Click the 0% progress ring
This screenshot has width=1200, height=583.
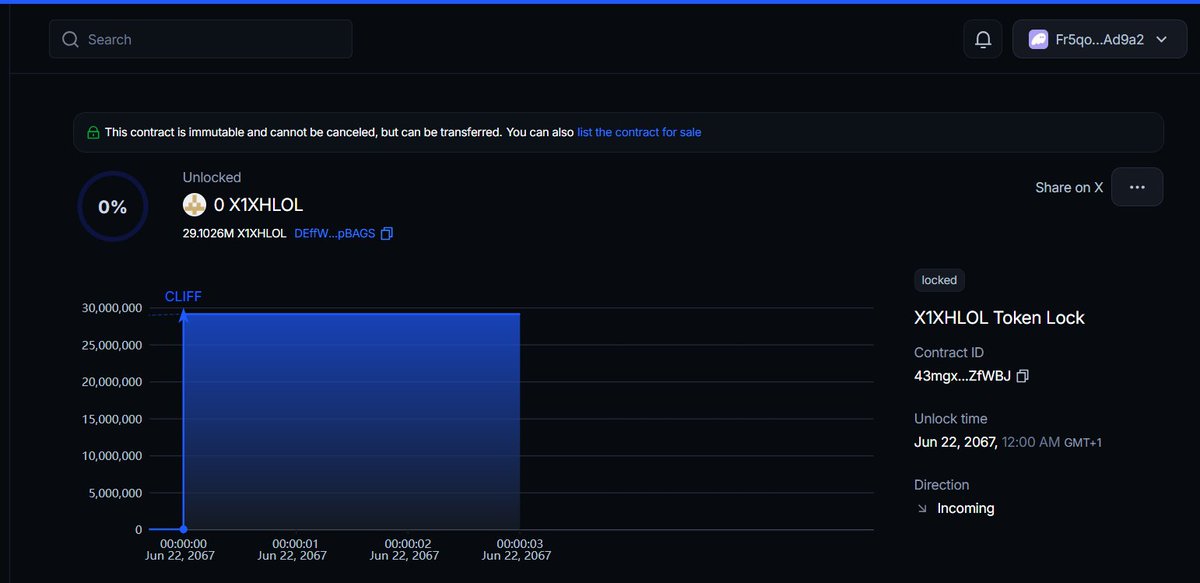[112, 207]
